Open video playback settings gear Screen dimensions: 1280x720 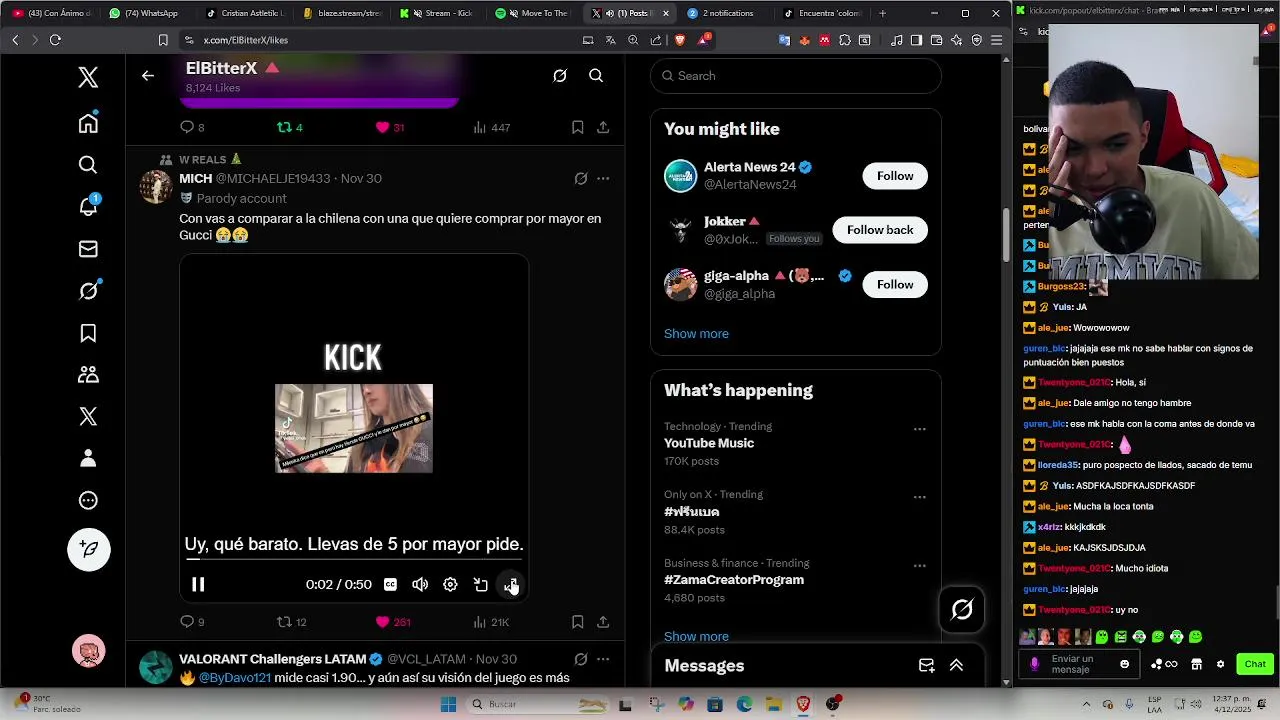pos(450,585)
